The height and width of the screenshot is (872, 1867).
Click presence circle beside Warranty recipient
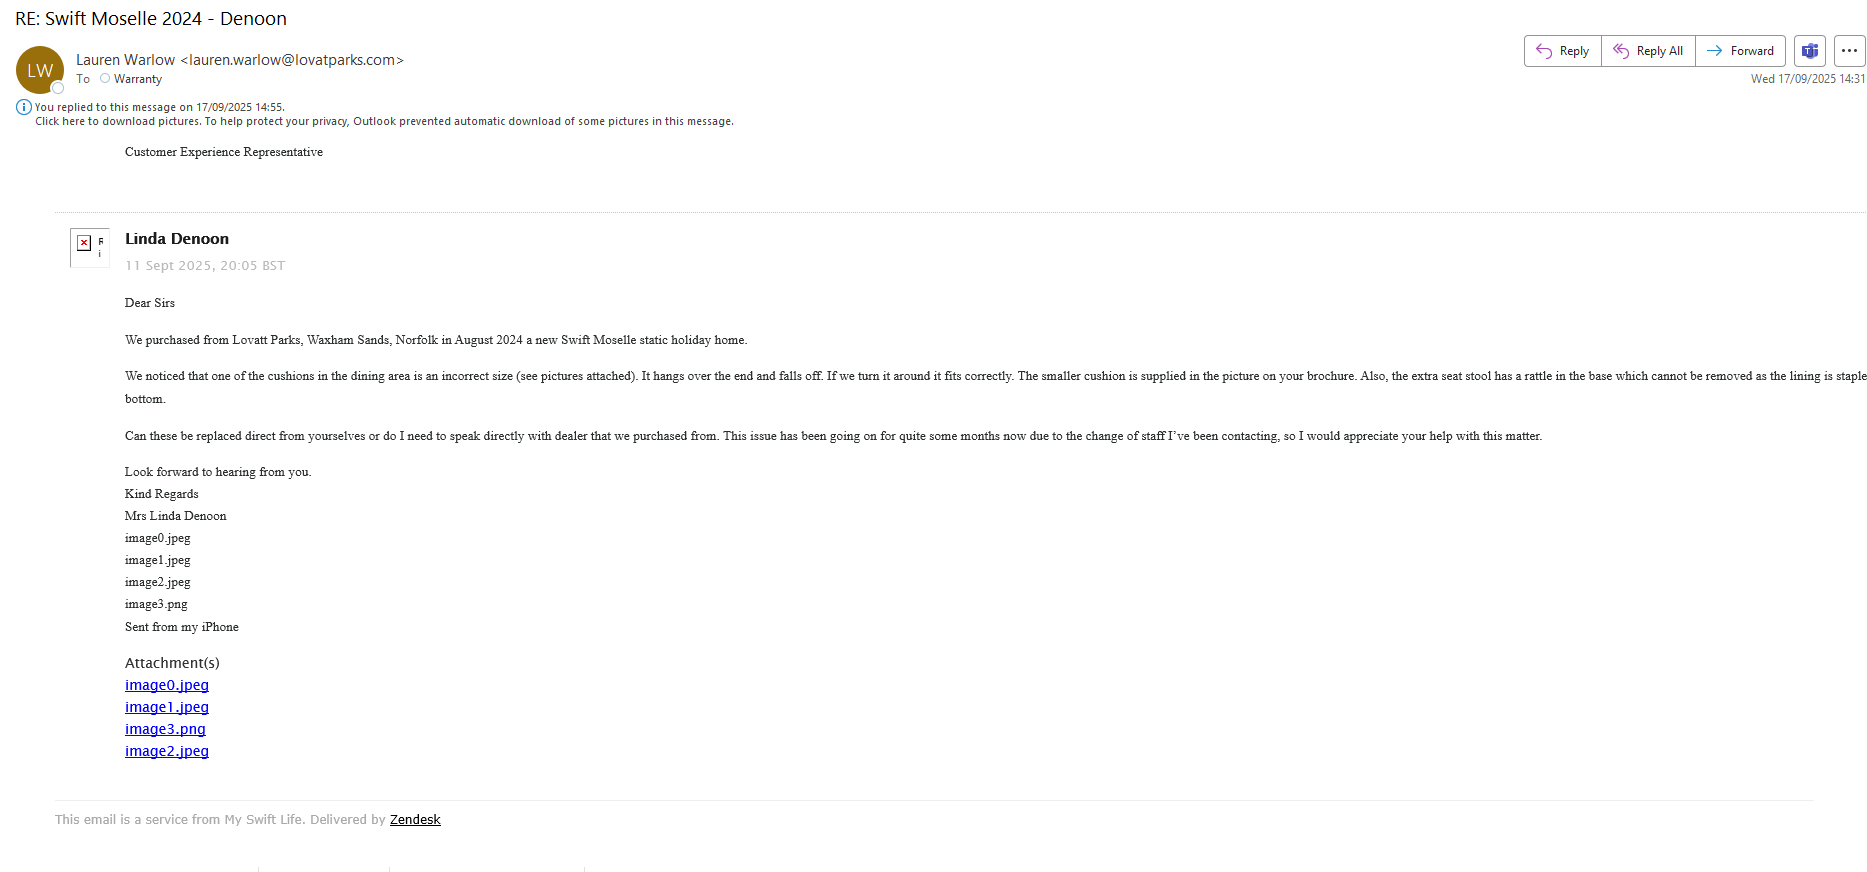coord(105,78)
